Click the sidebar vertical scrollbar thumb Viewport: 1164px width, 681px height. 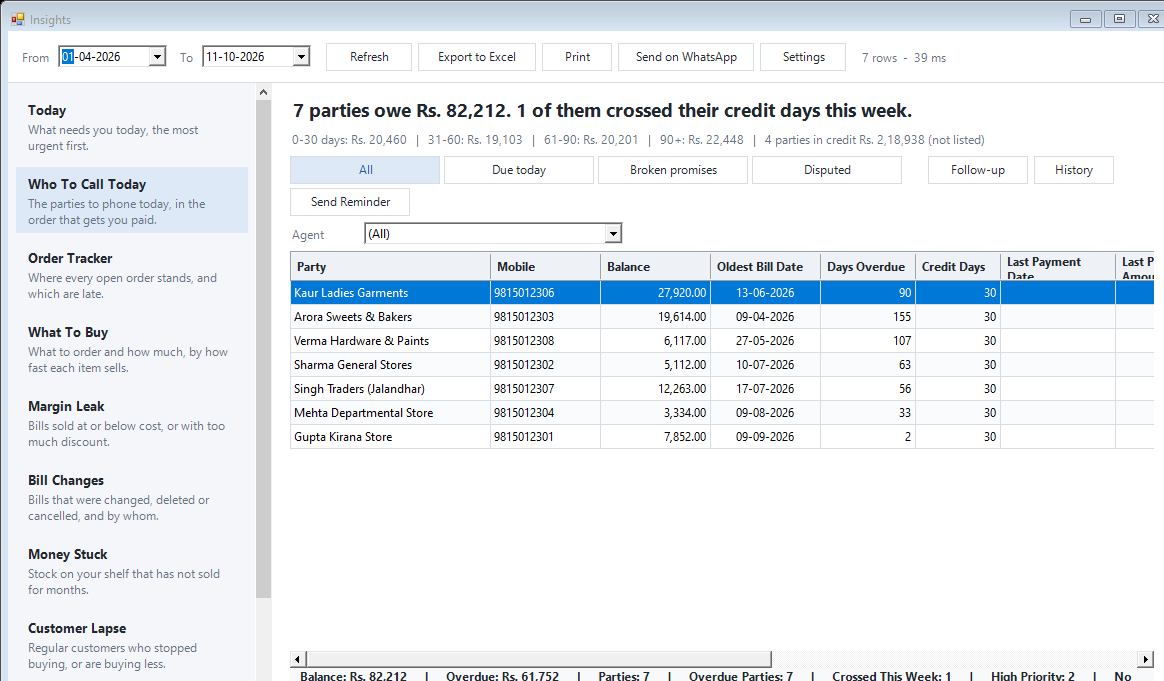264,349
